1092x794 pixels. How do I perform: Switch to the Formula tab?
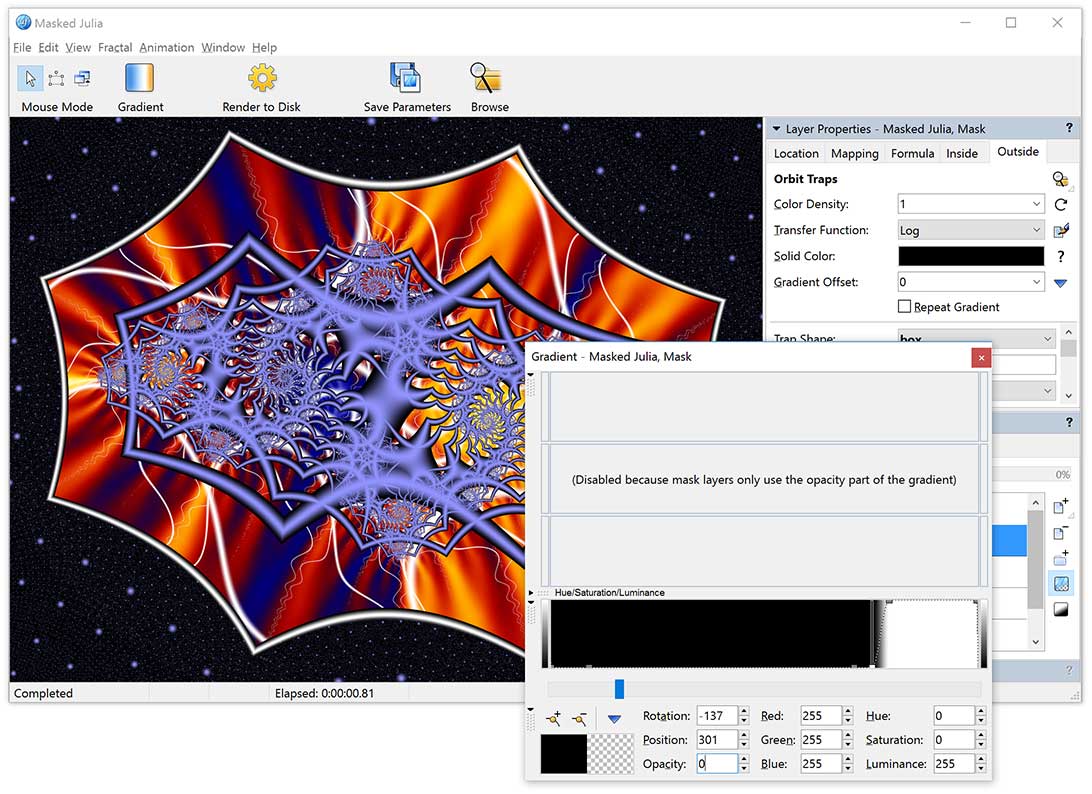[912, 153]
